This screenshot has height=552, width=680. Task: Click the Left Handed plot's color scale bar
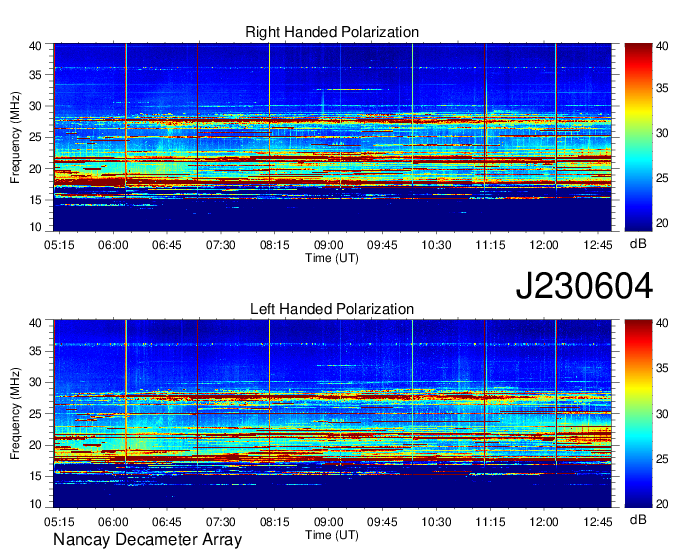[638, 414]
